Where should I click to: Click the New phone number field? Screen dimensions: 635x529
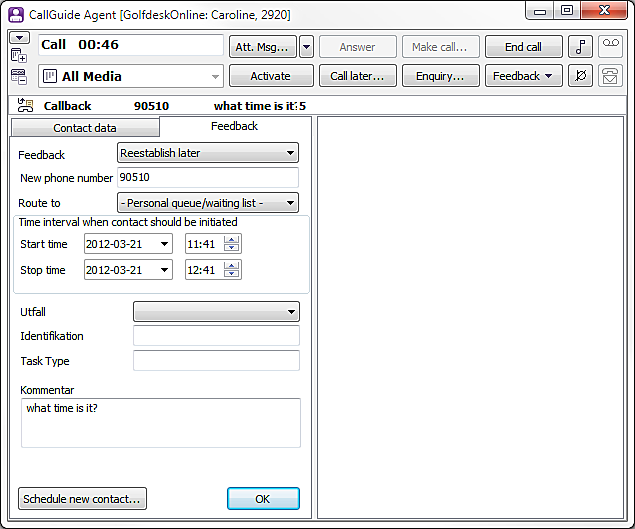[x=207, y=178]
